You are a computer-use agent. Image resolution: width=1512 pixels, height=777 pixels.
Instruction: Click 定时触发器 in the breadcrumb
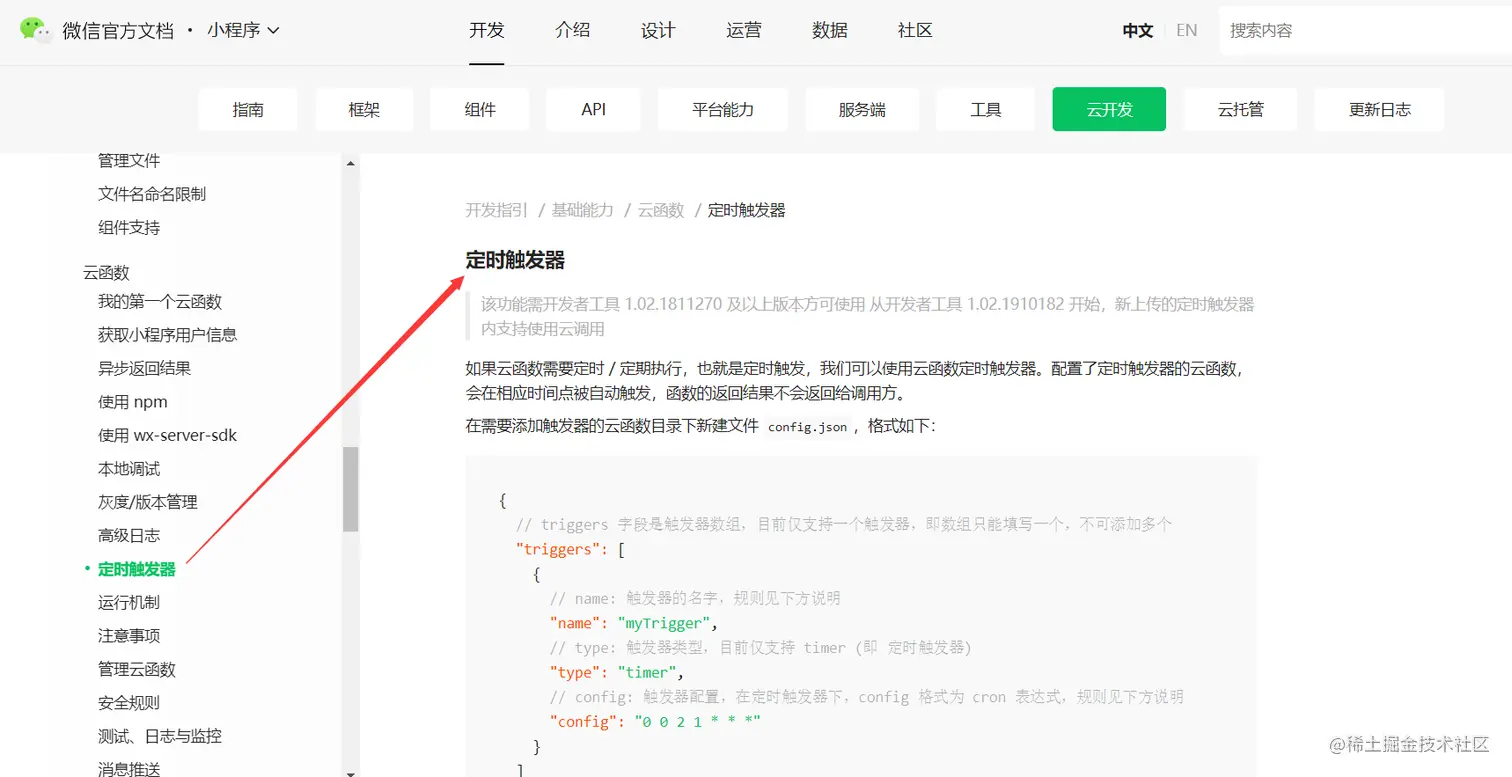click(x=747, y=210)
